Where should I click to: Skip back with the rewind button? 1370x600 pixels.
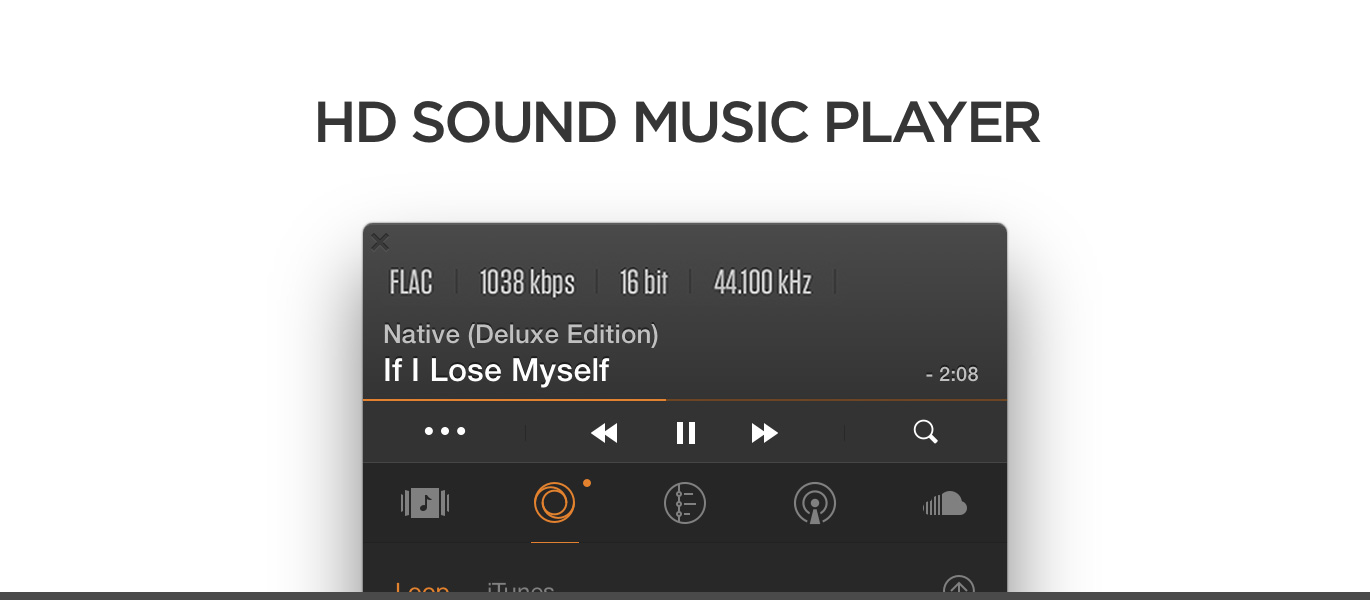click(604, 433)
